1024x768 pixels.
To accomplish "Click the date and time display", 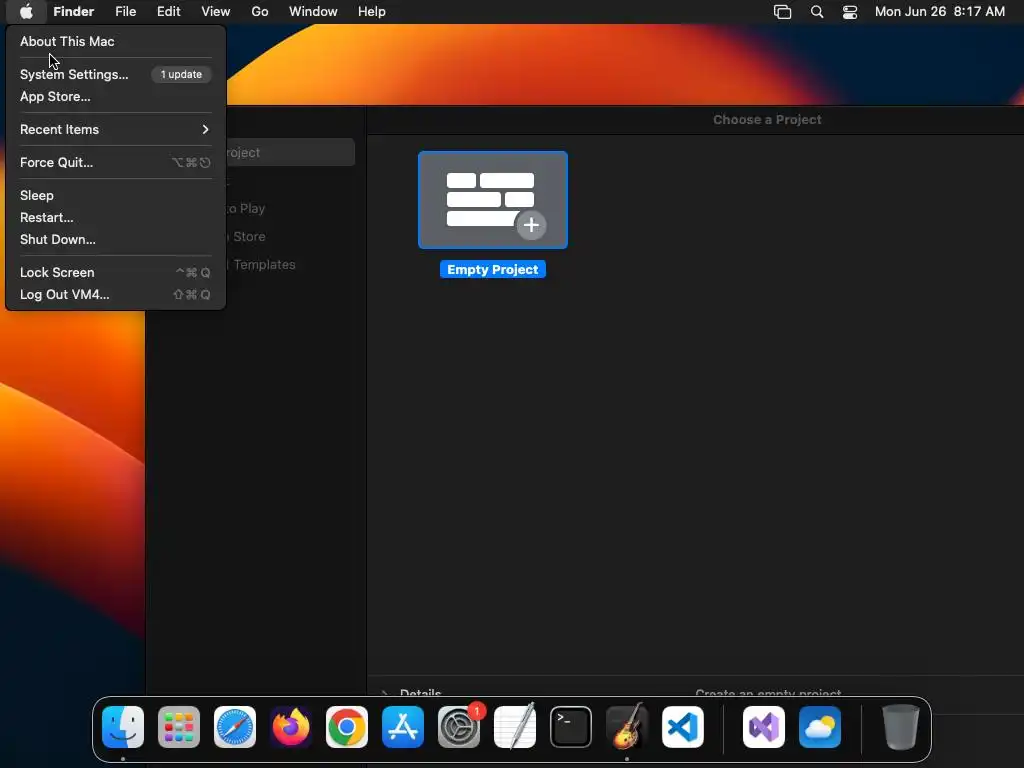I will pos(939,12).
